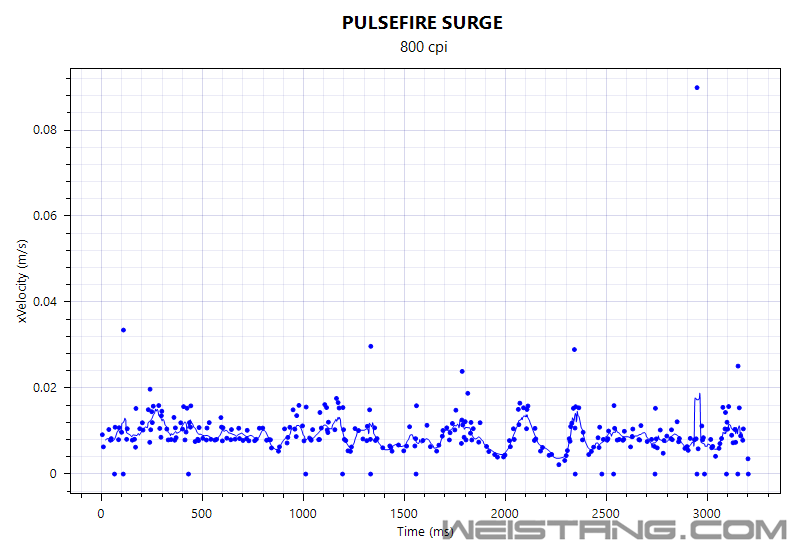The width and height of the screenshot is (800, 553).
Task: Click the 2500 x-axis tick label
Action: [x=606, y=514]
